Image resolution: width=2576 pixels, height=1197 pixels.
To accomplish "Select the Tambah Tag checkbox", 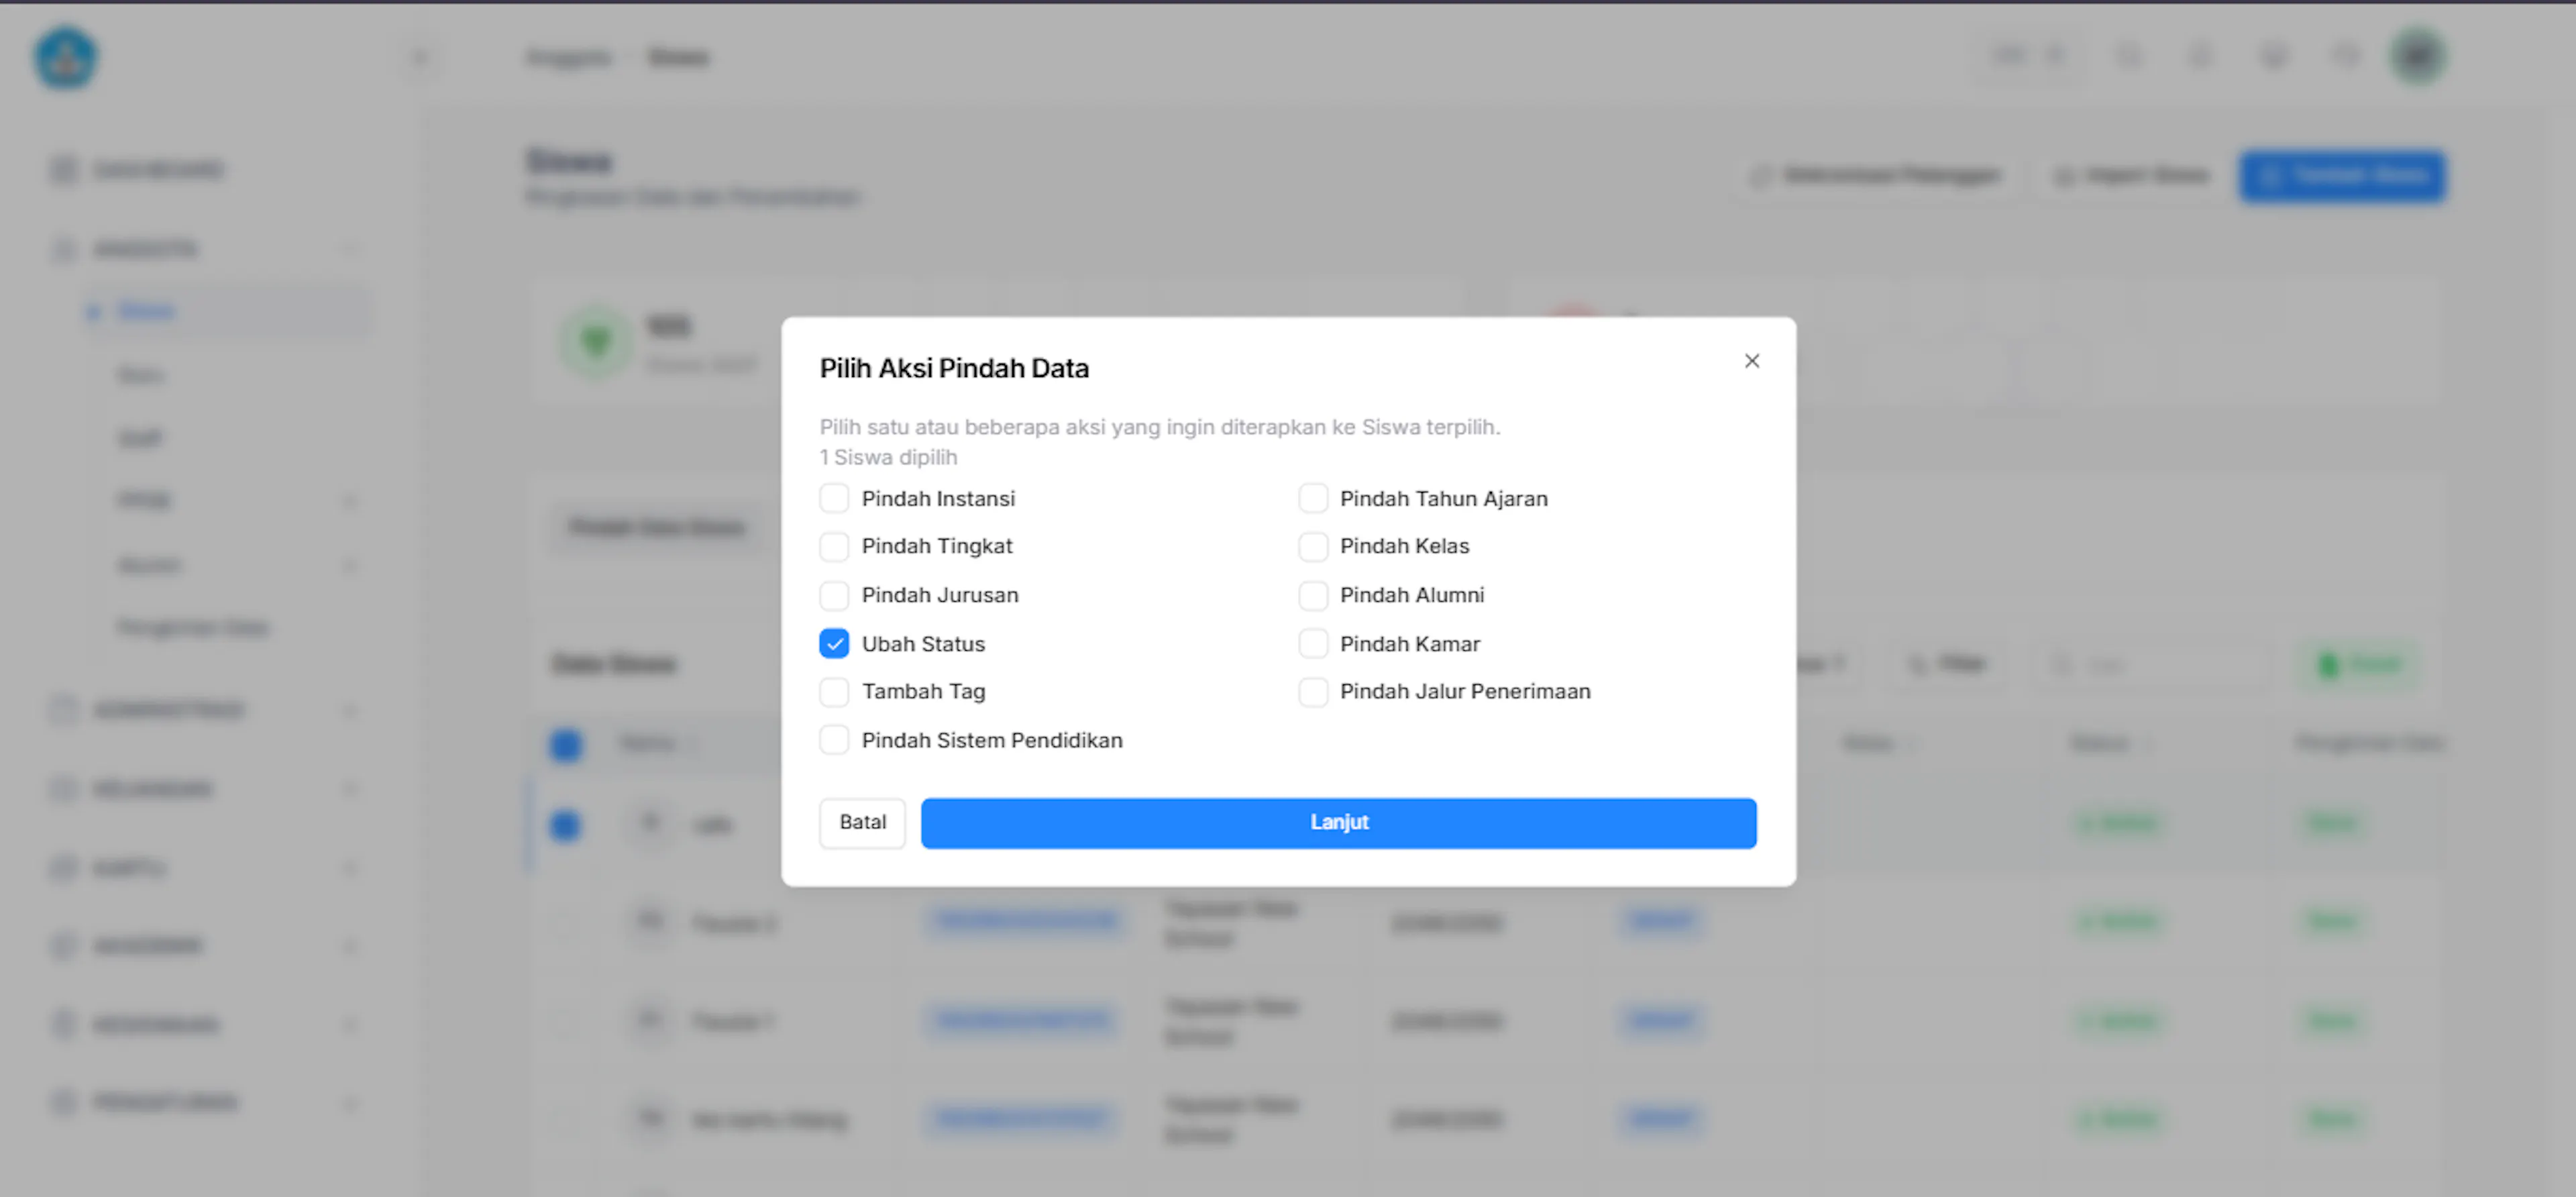I will click(834, 691).
